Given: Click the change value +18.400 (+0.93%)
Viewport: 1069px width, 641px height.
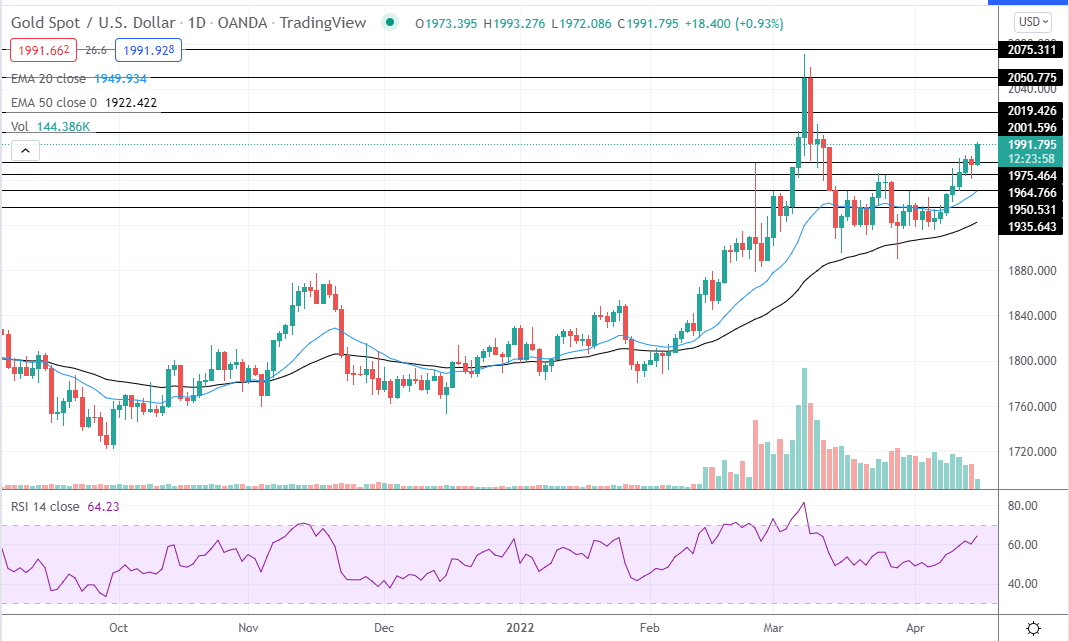Looking at the screenshot, I should click(734, 24).
